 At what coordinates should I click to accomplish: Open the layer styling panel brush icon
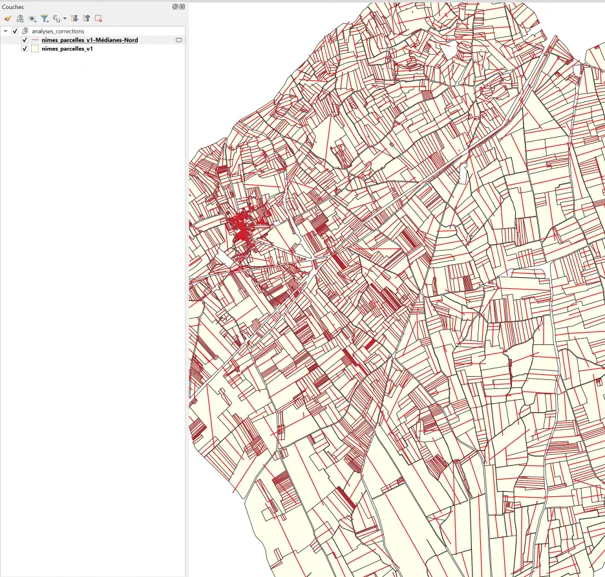click(8, 19)
